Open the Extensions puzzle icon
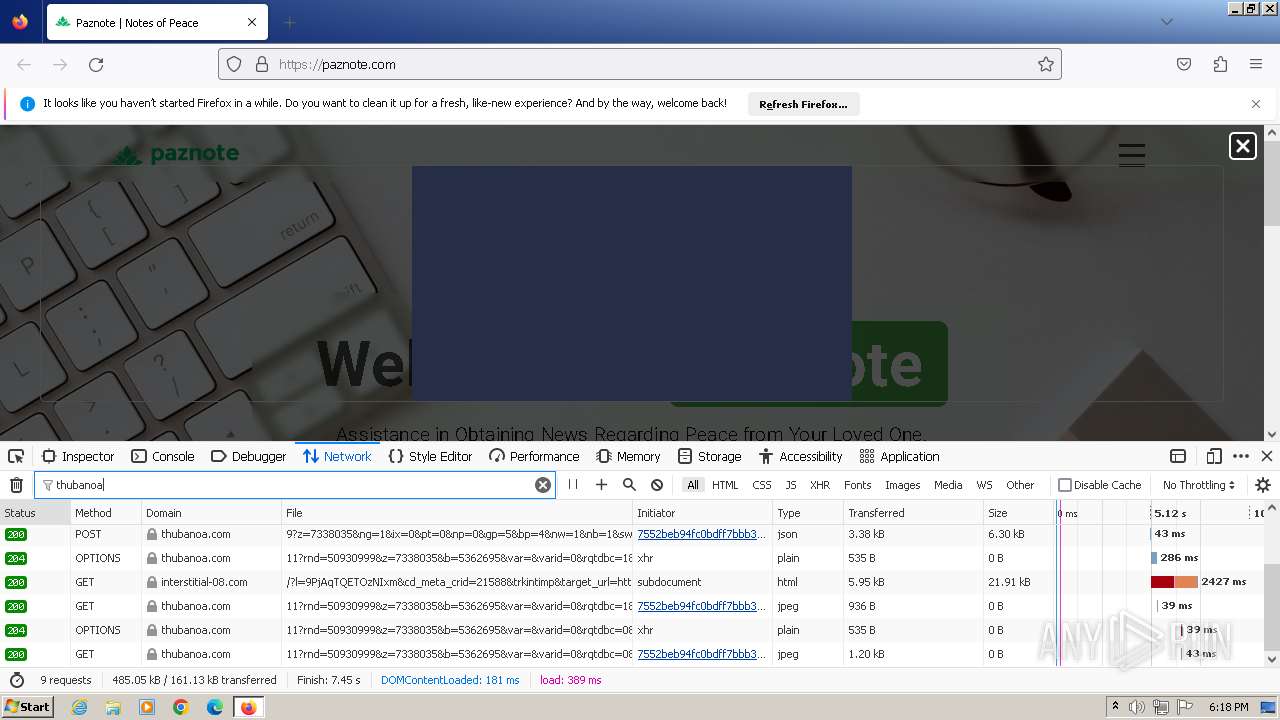The image size is (1280, 720). pyautogui.click(x=1220, y=64)
